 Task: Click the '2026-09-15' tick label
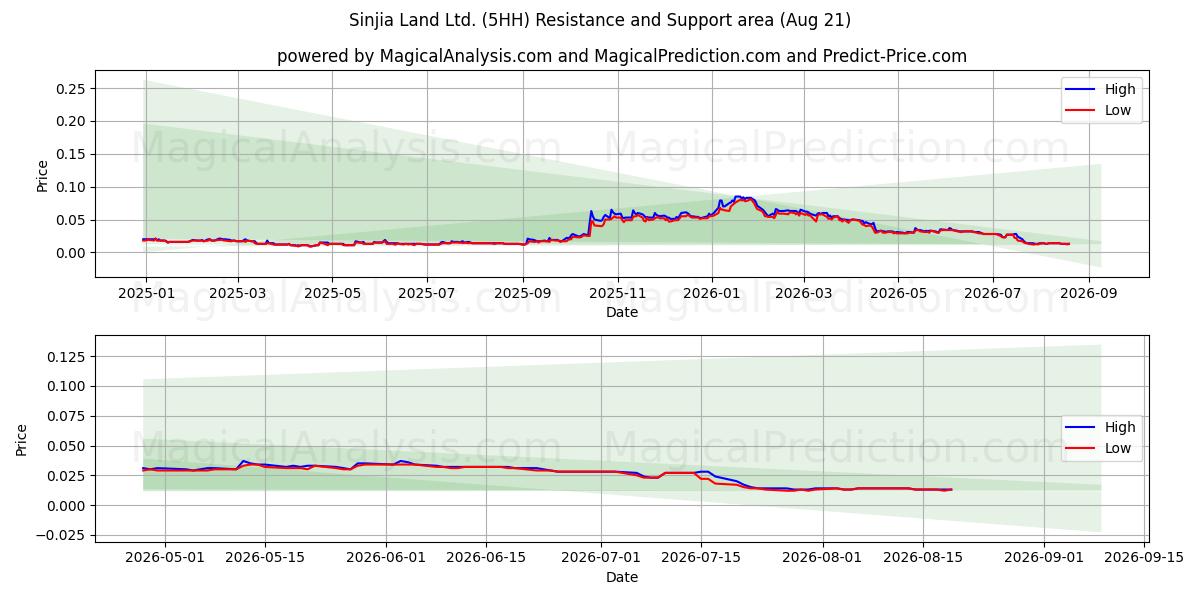pos(1144,558)
